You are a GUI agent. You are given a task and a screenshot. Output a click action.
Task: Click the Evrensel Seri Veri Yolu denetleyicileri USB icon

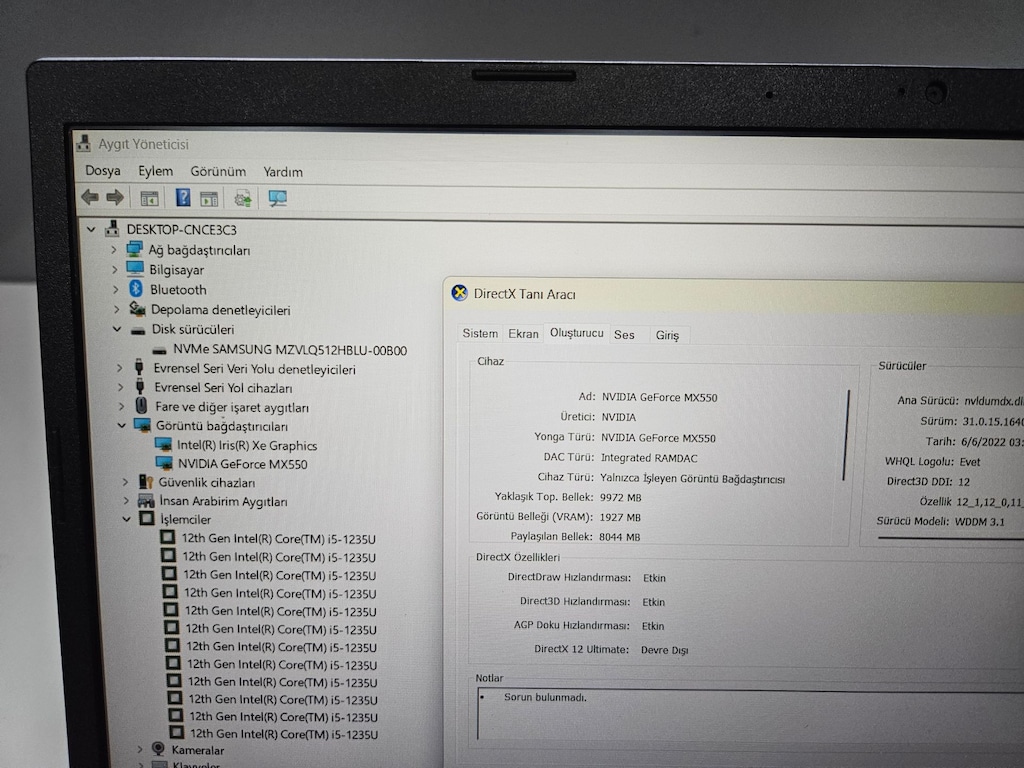(139, 367)
